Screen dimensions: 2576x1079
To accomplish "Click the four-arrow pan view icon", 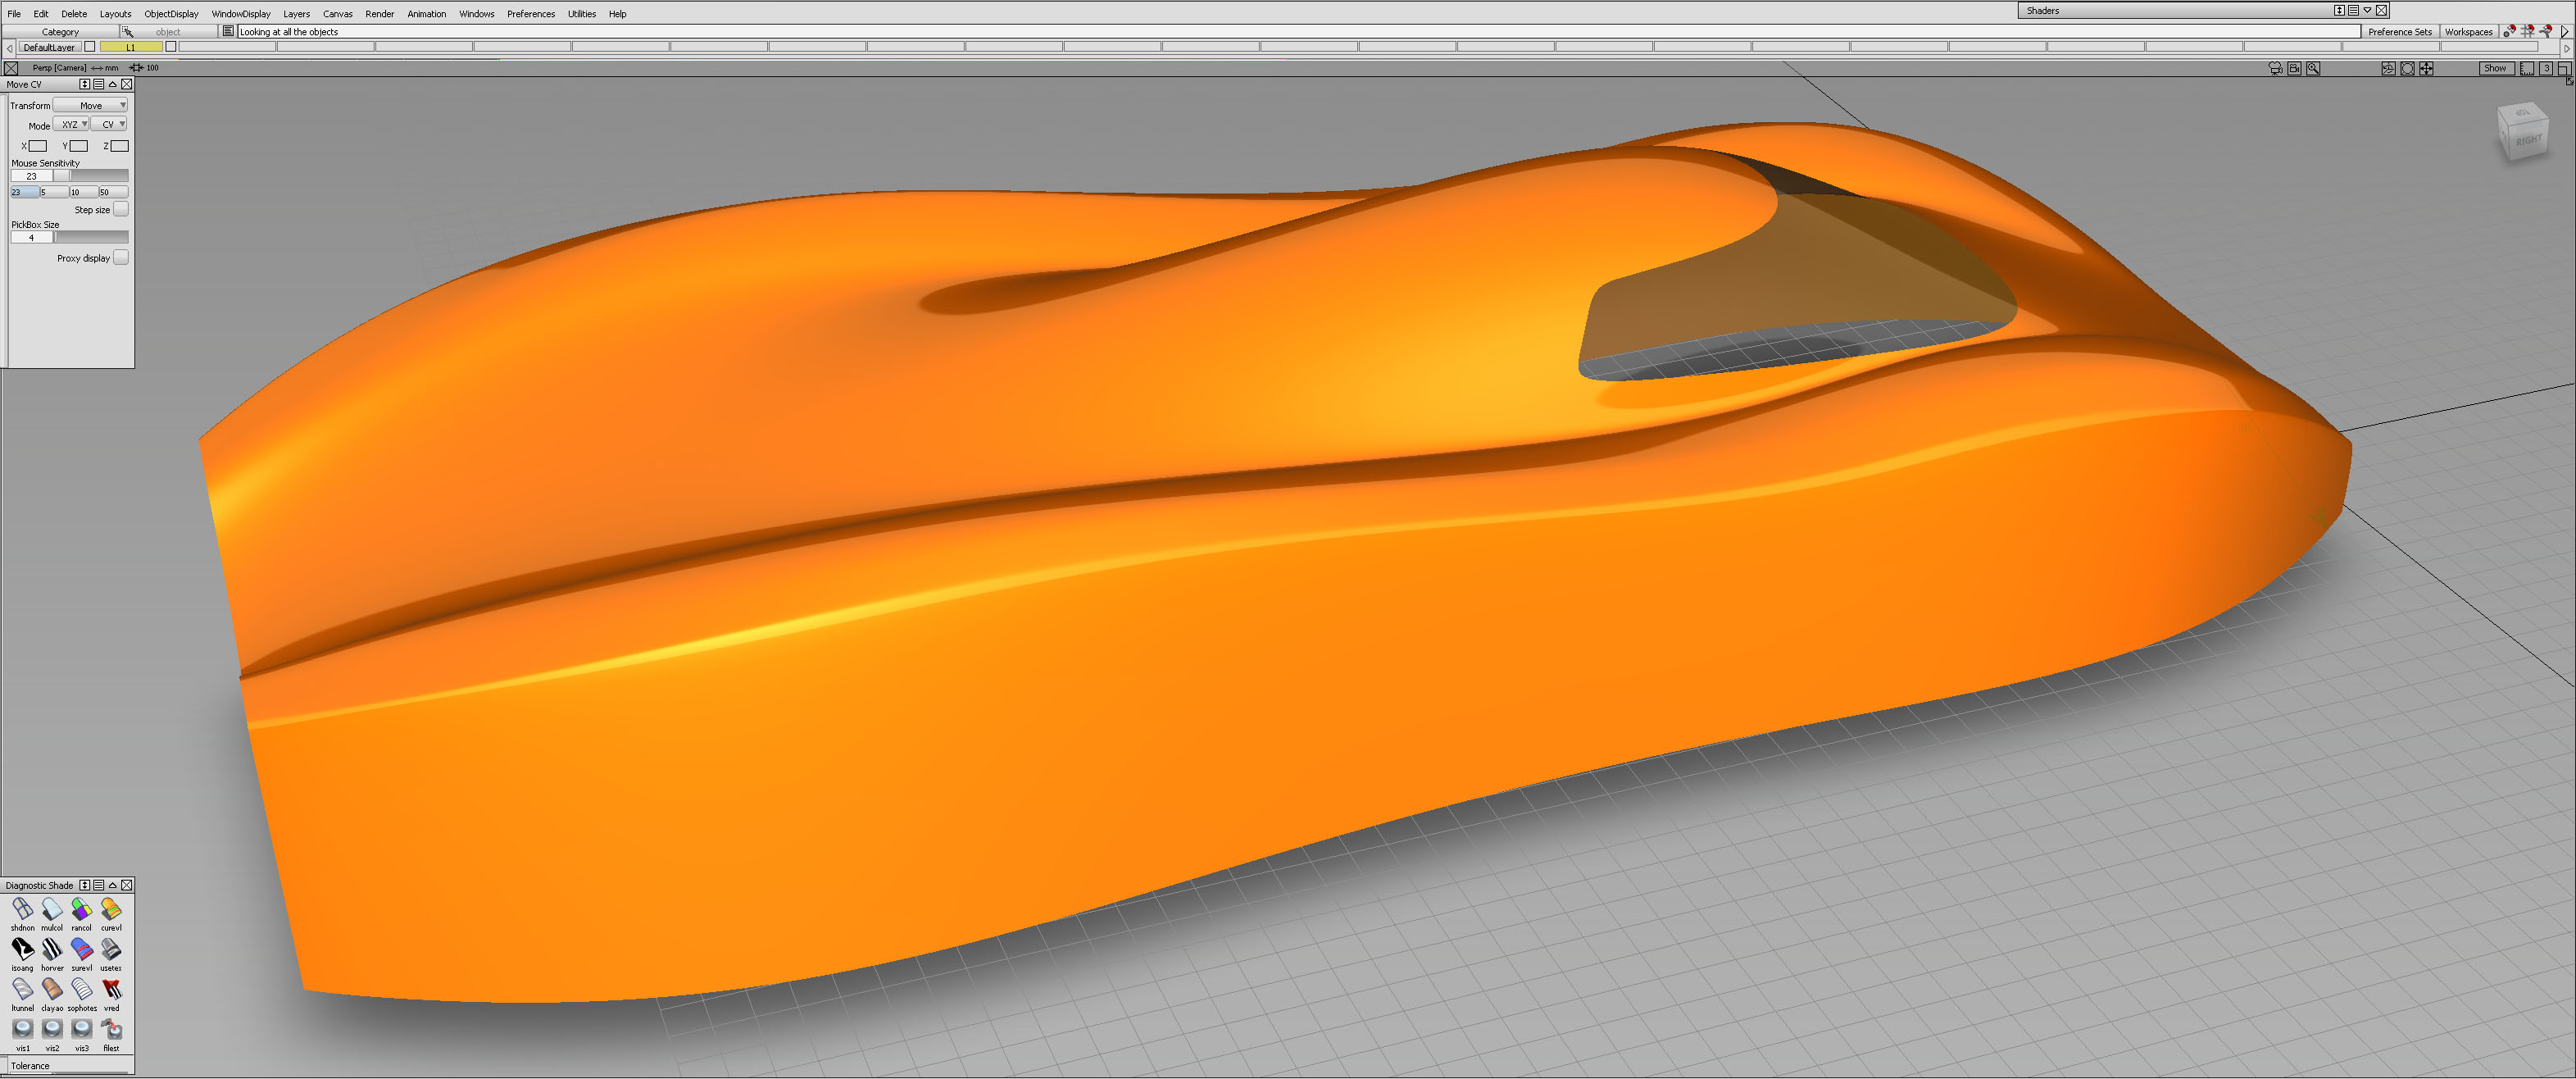I will pos(2426,68).
